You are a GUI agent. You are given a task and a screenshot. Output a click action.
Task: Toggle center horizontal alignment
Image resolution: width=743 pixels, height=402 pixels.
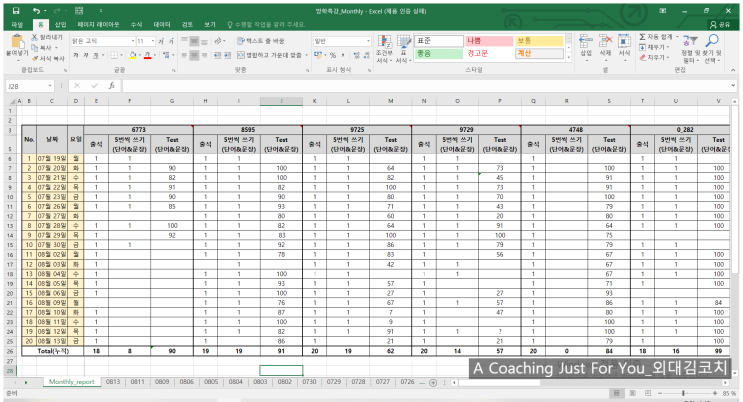pyautogui.click(x=194, y=55)
